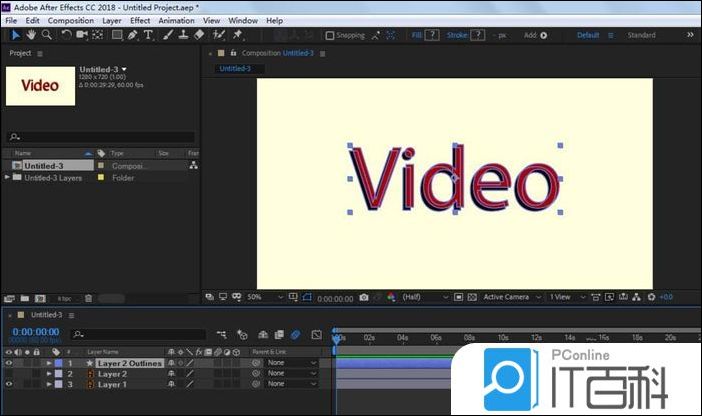Select the Type tool
Screen dimensions: 702x416
149,35
